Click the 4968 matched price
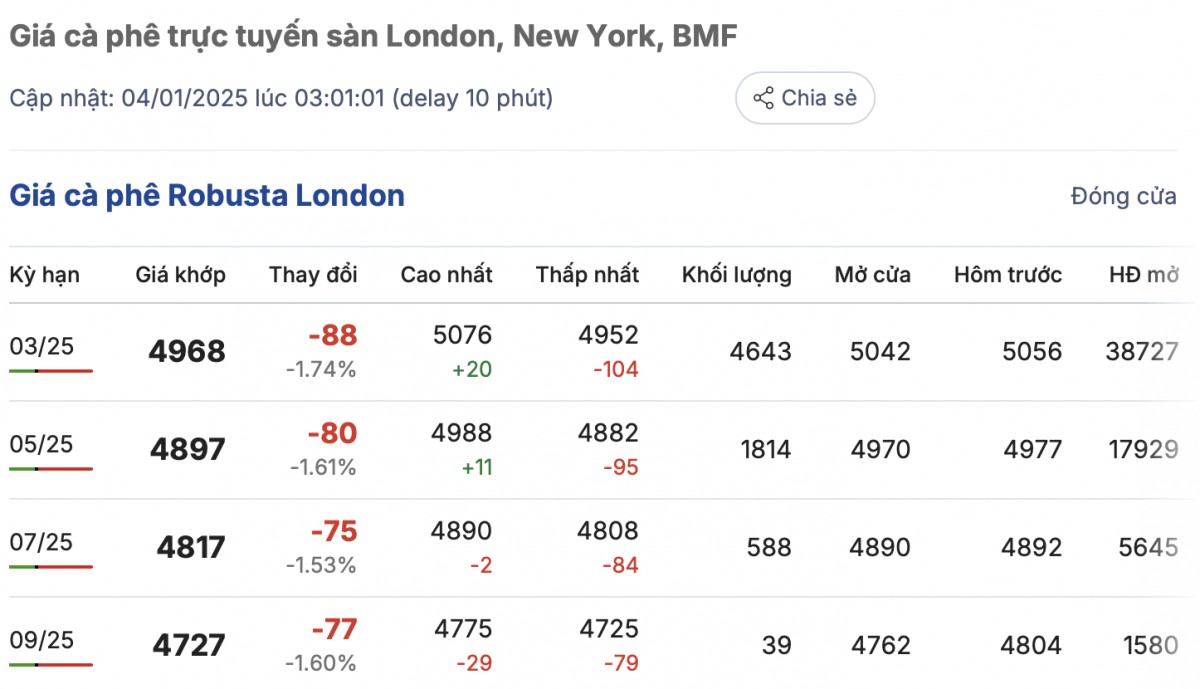This screenshot has height=689, width=1200. pyautogui.click(x=187, y=352)
